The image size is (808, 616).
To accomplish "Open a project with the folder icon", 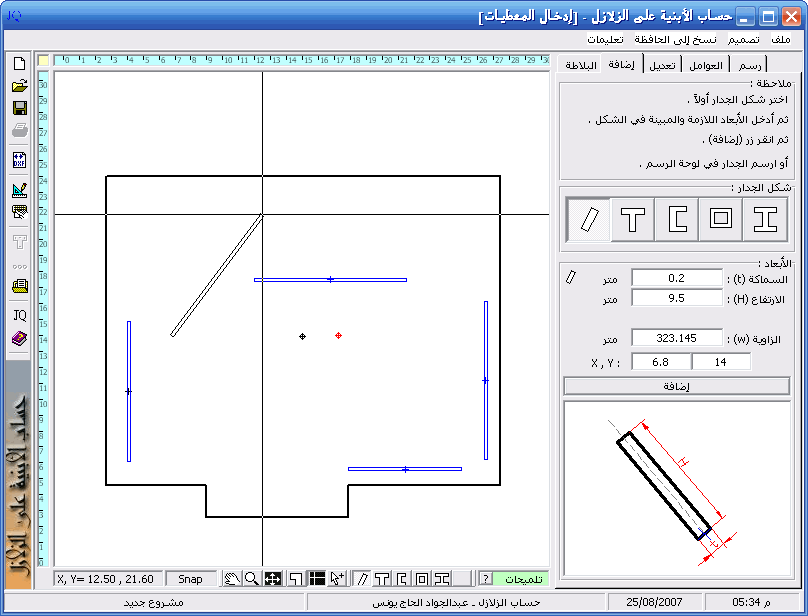I will 19,86.
